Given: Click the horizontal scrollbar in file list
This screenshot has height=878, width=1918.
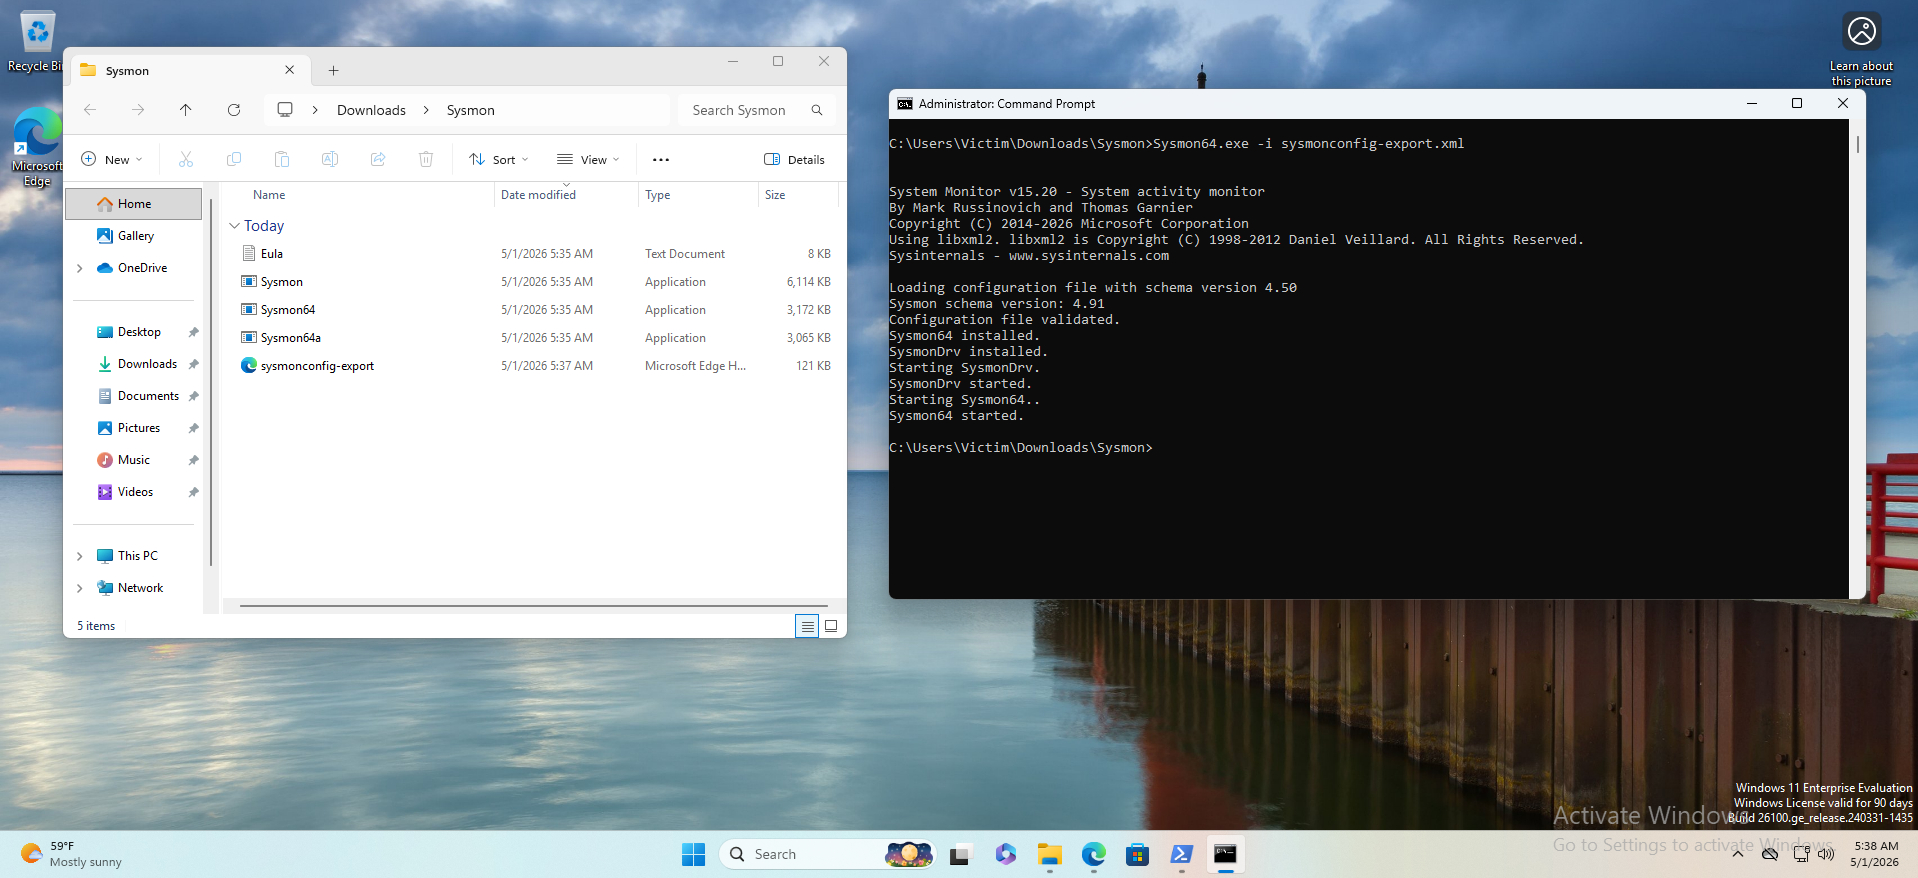Looking at the screenshot, I should [534, 605].
